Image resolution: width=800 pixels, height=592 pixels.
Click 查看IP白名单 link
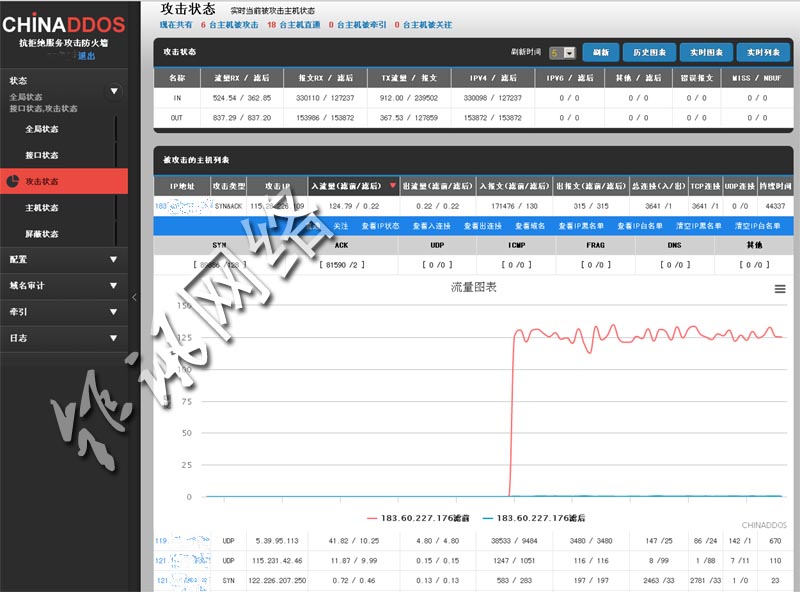[640, 226]
